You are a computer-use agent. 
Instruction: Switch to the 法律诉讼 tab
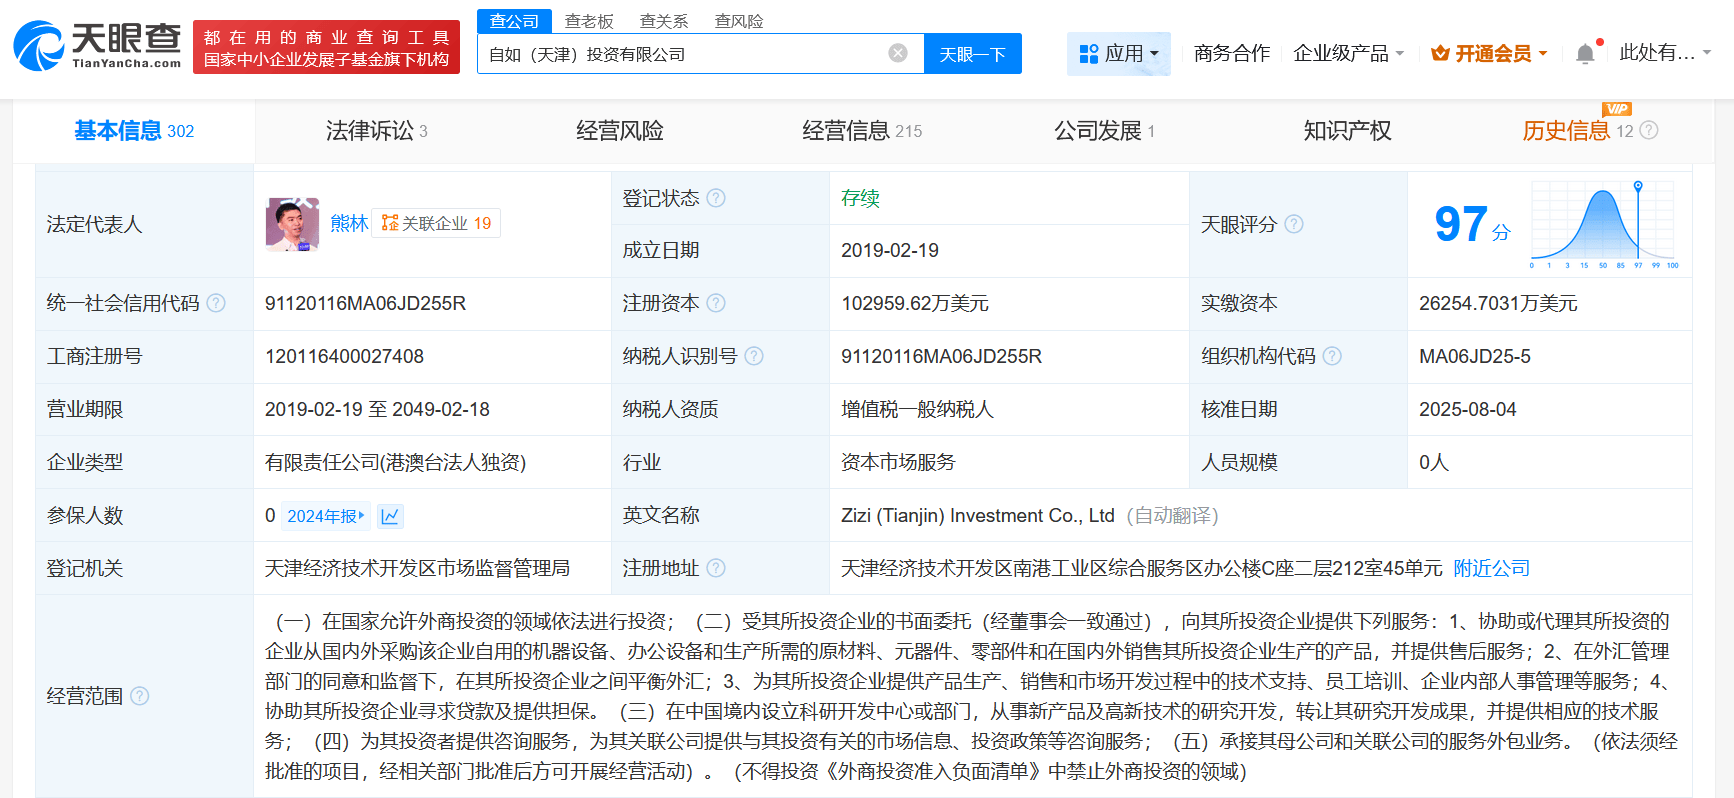[x=376, y=130]
